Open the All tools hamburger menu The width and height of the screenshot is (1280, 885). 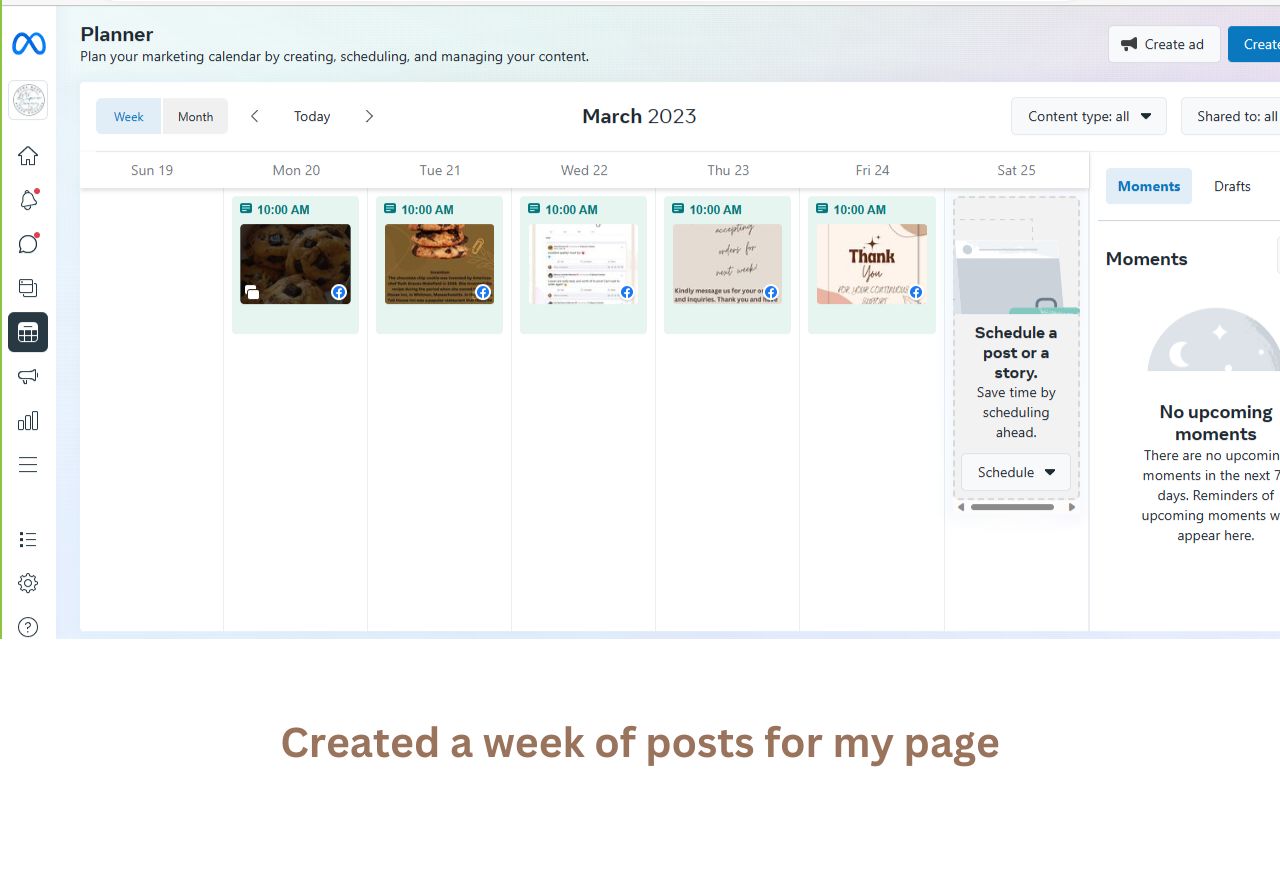point(28,464)
